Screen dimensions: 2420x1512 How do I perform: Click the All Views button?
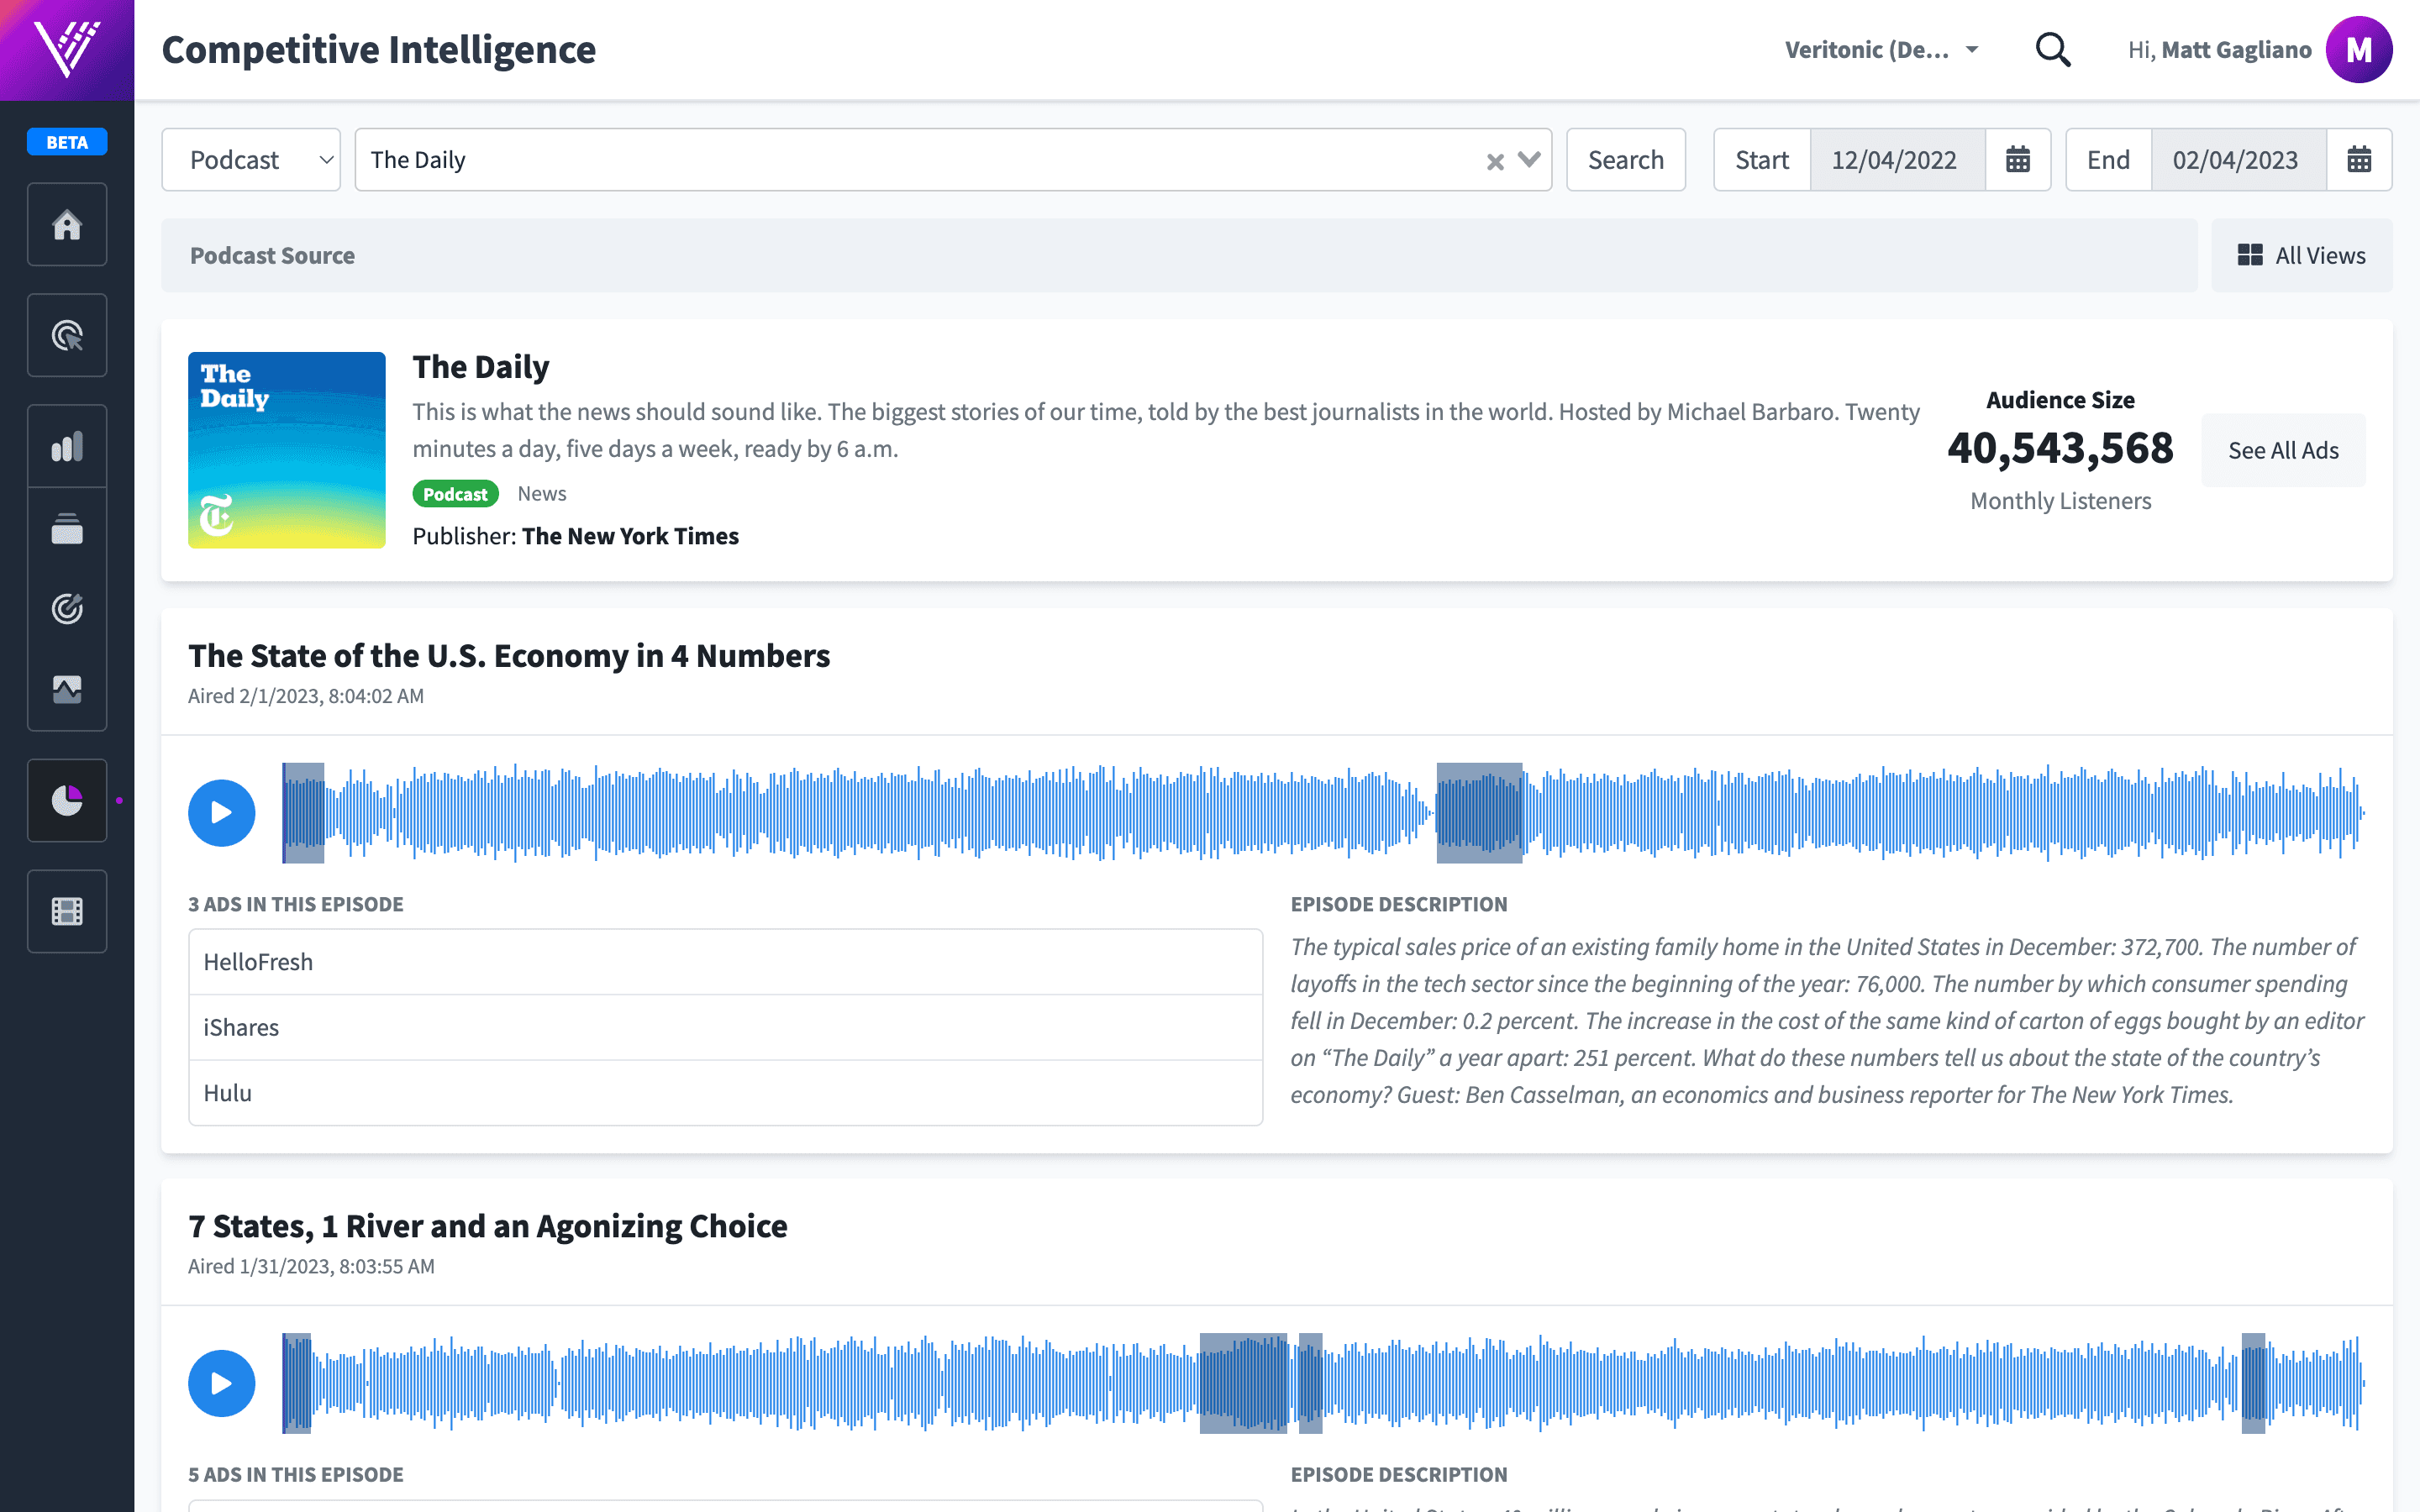click(2302, 255)
